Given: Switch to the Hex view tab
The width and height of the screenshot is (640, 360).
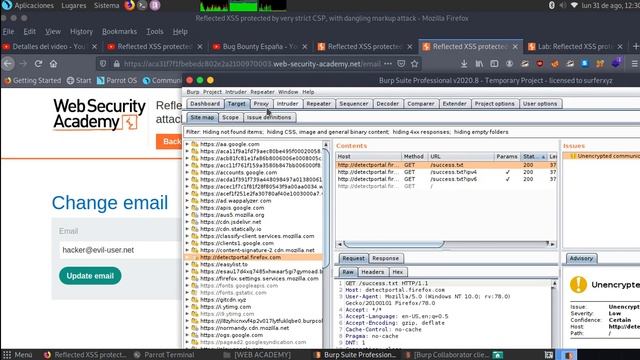Looking at the screenshot, I should point(398,272).
